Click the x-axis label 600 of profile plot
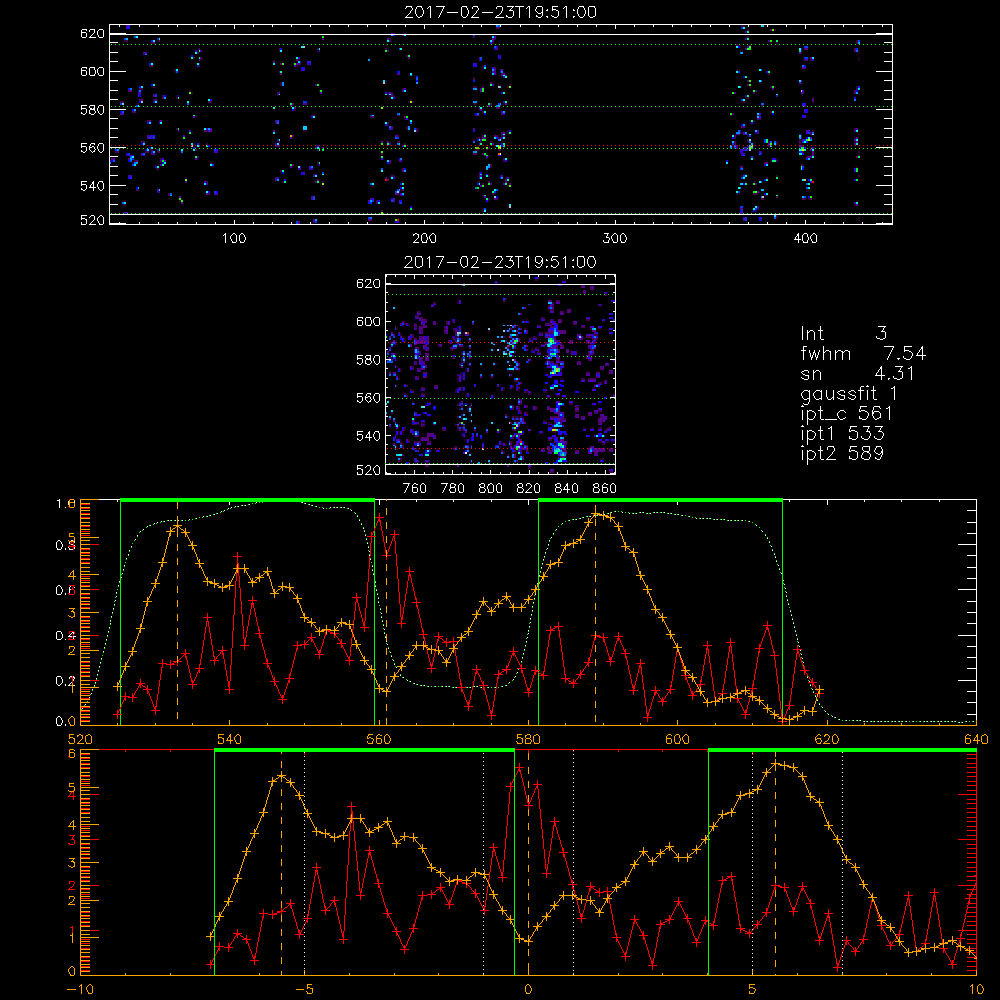Screen dimensions: 1000x1000 tap(677, 740)
